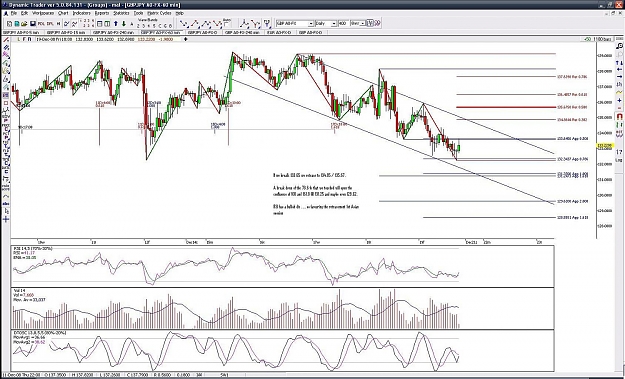
Task: Select the trend line drawing tool
Action: pyautogui.click(x=6, y=39)
